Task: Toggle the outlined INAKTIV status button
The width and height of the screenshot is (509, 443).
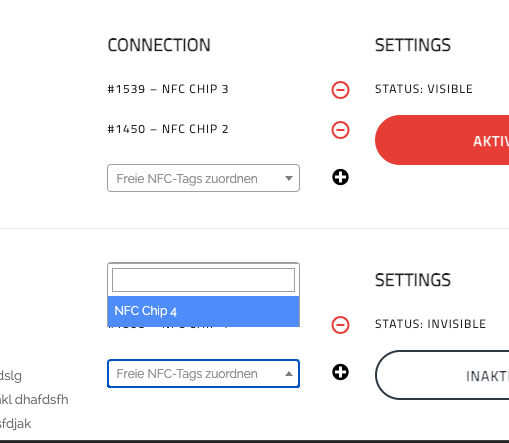Action: tap(442, 375)
